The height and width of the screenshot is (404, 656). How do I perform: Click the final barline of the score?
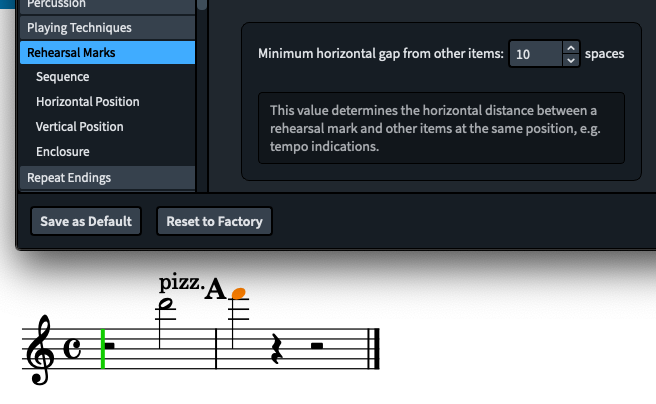(375, 348)
